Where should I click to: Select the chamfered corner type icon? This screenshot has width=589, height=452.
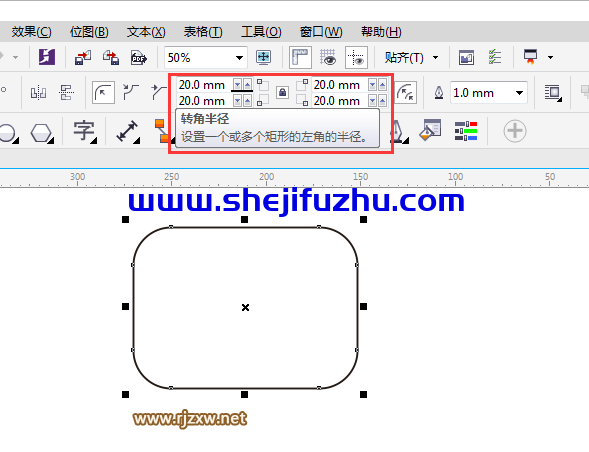[x=159, y=92]
